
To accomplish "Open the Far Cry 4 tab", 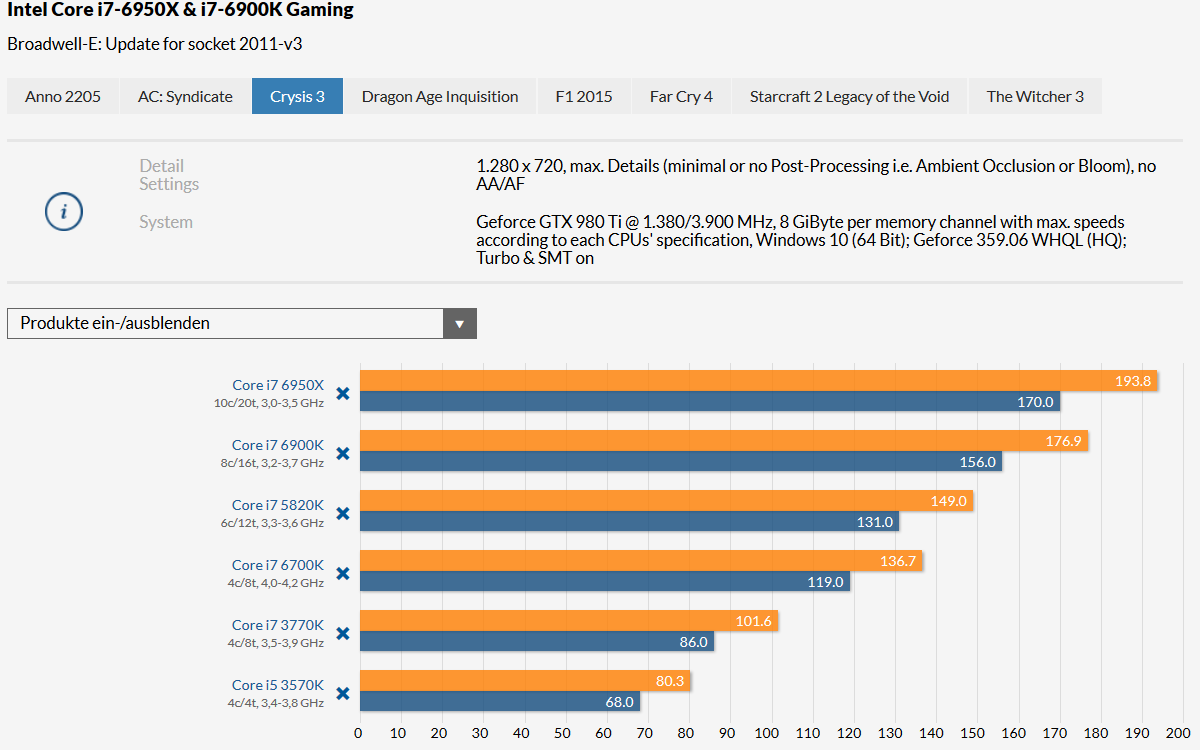I will [681, 97].
